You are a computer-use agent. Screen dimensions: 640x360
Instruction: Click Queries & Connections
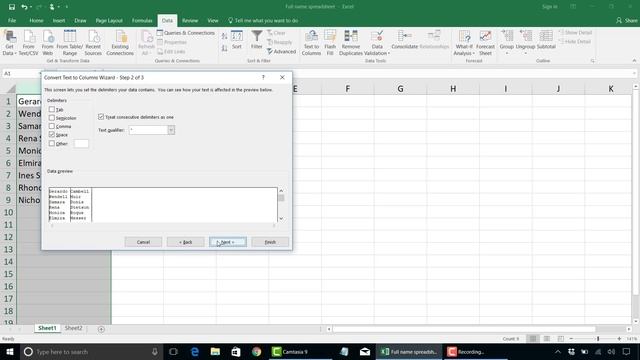[x=186, y=33]
